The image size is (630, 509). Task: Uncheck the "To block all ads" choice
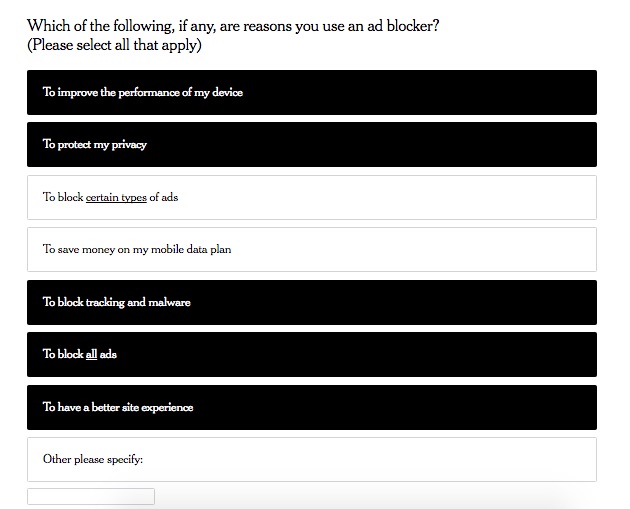(311, 354)
